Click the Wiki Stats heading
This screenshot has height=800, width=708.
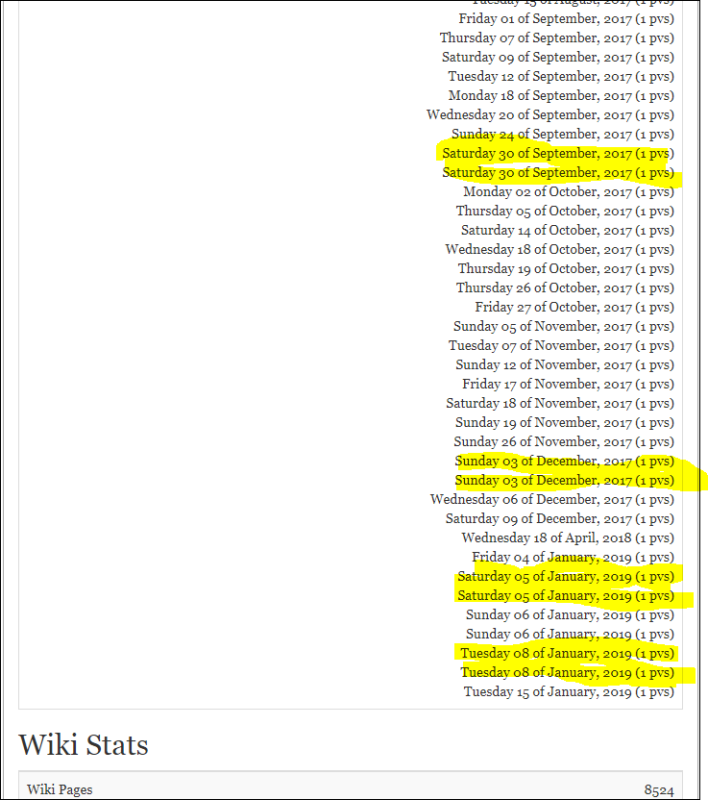(x=84, y=745)
